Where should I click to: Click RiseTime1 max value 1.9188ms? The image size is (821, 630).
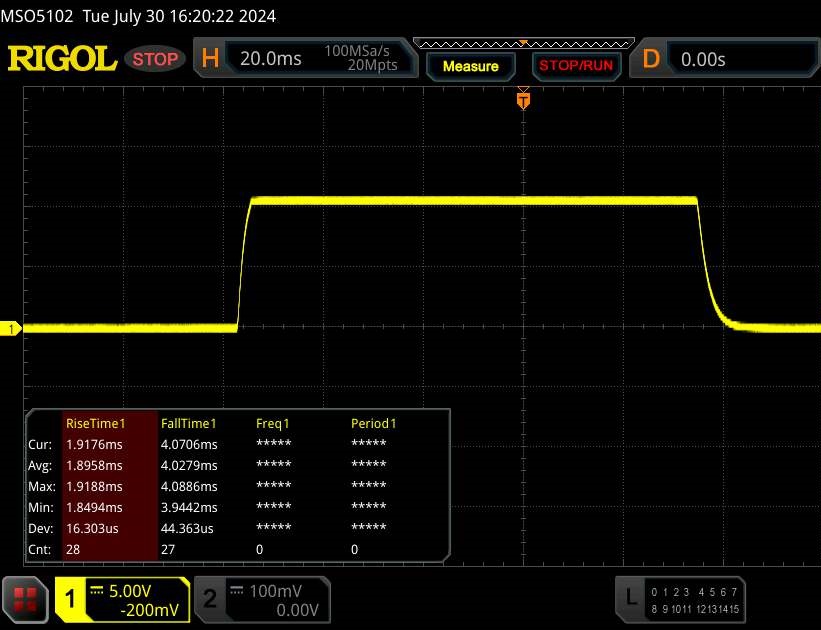pos(94,487)
